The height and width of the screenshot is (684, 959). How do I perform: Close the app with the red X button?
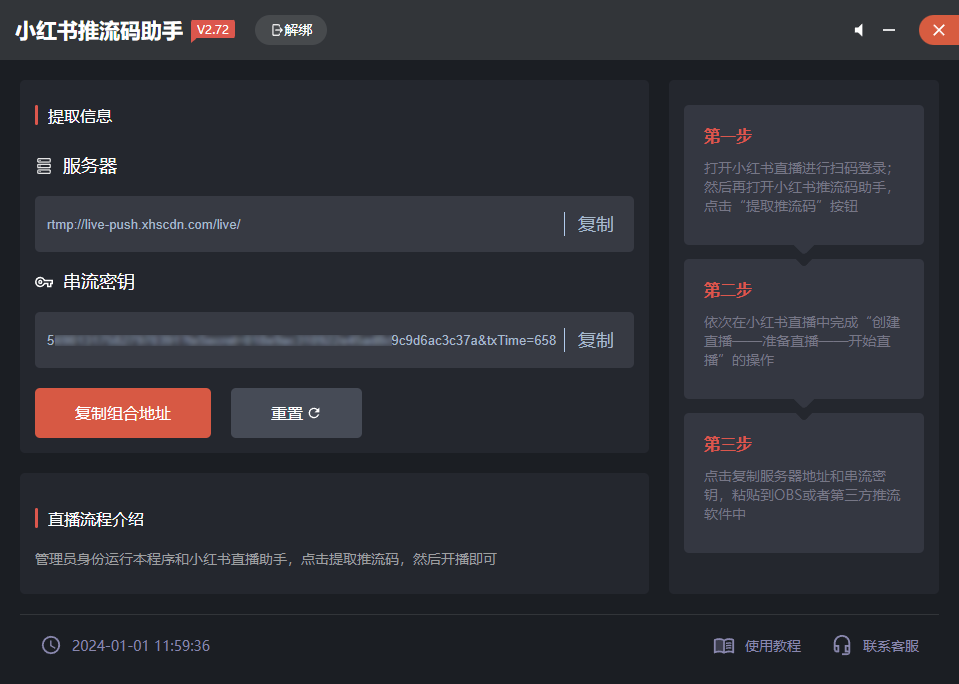pyautogui.click(x=938, y=30)
